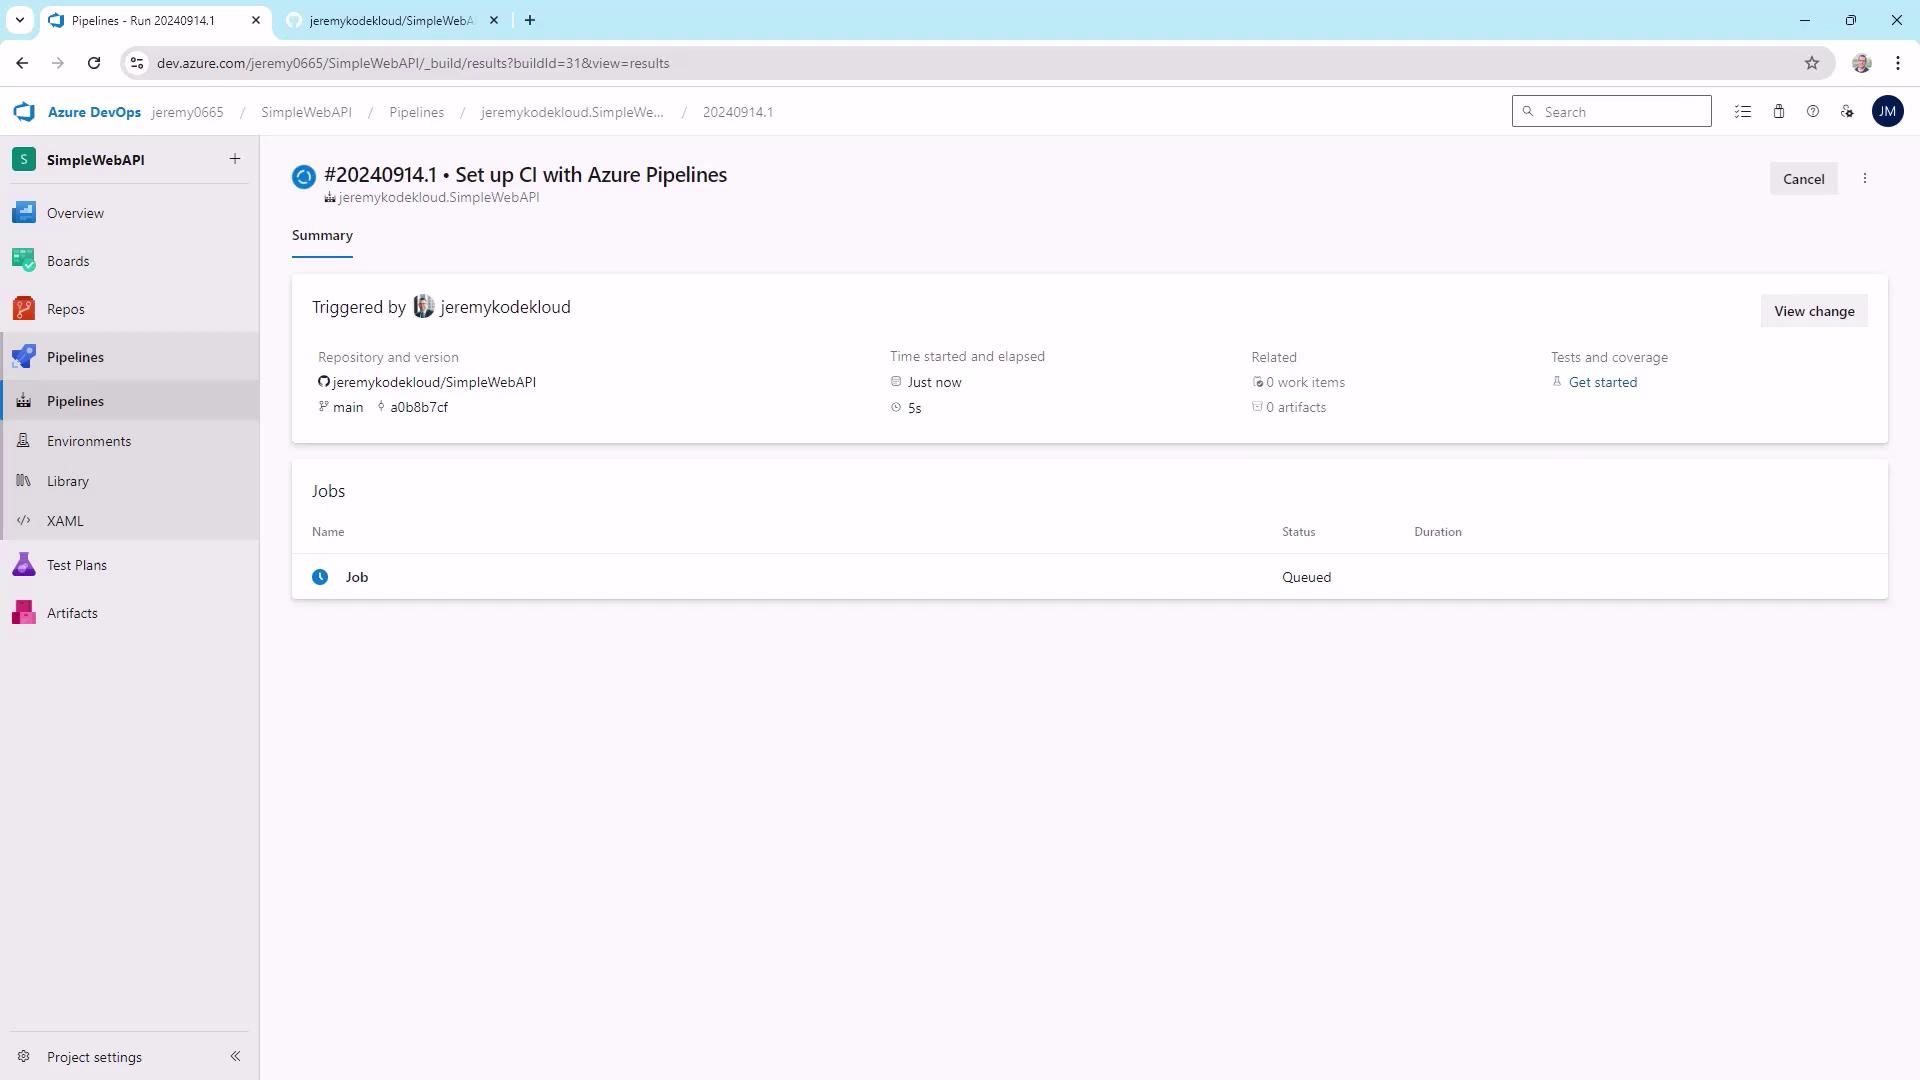Click jeremykodekloud.SimpleWe... breadcrumb
This screenshot has height=1080, width=1920.
click(x=572, y=112)
